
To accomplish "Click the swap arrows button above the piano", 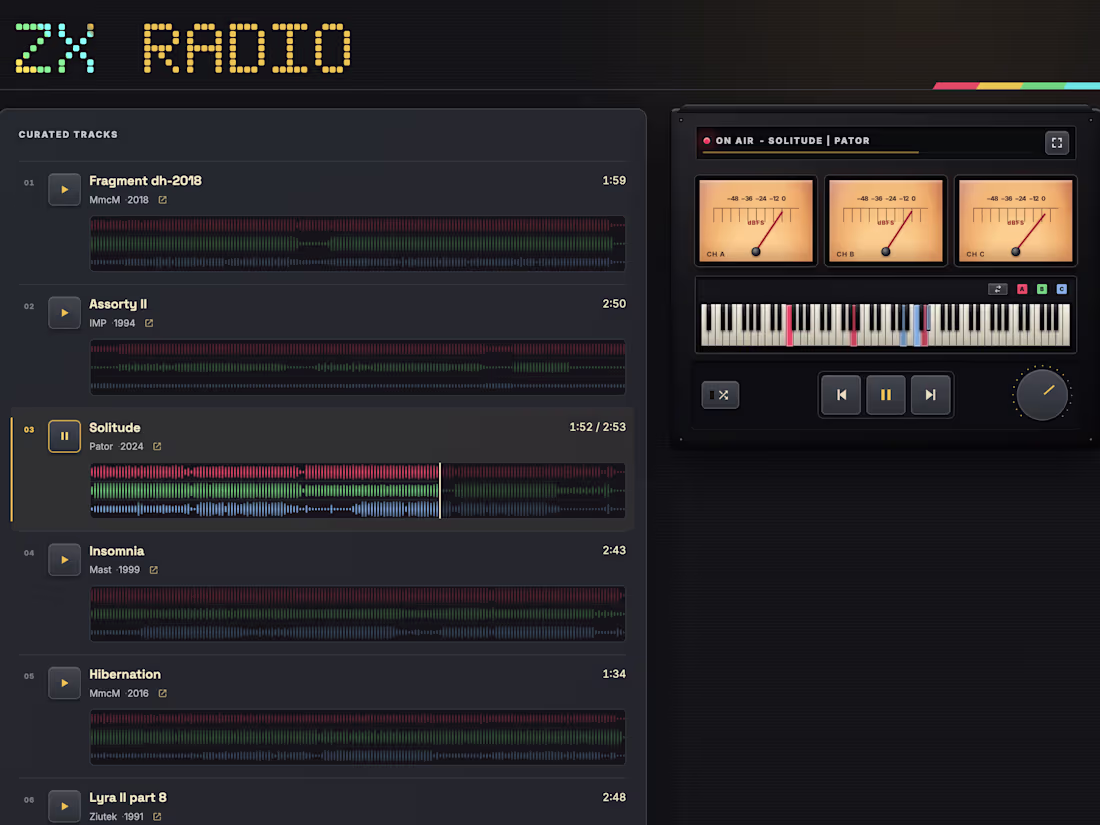I will coord(998,289).
